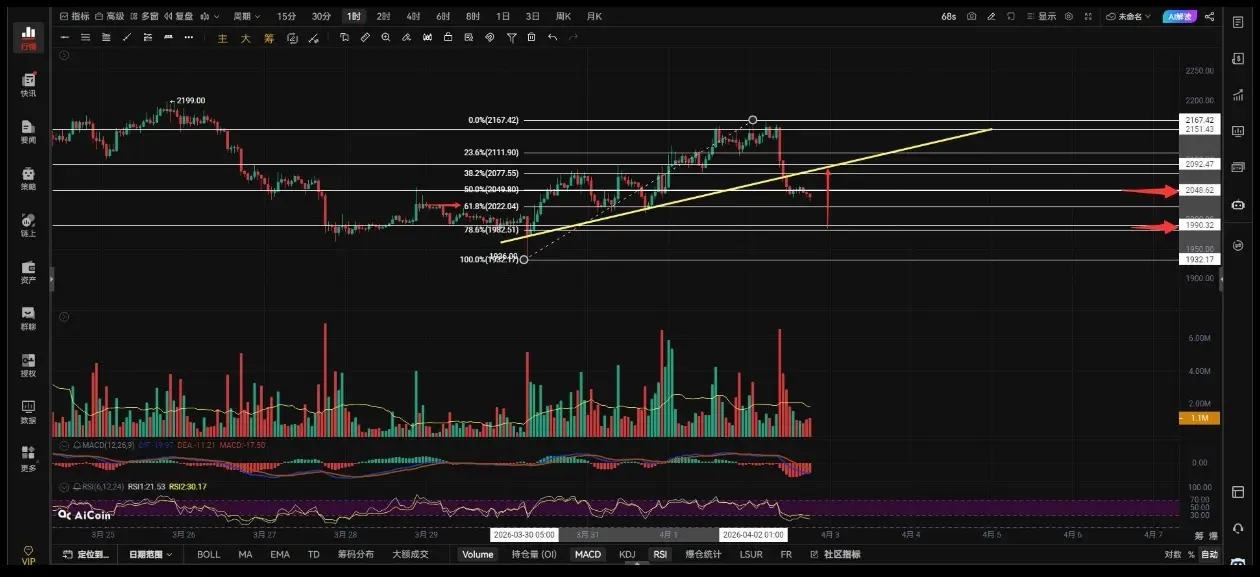The height and width of the screenshot is (577, 1260).
Task: Toggle the RSI indicator
Action: [x=660, y=554]
